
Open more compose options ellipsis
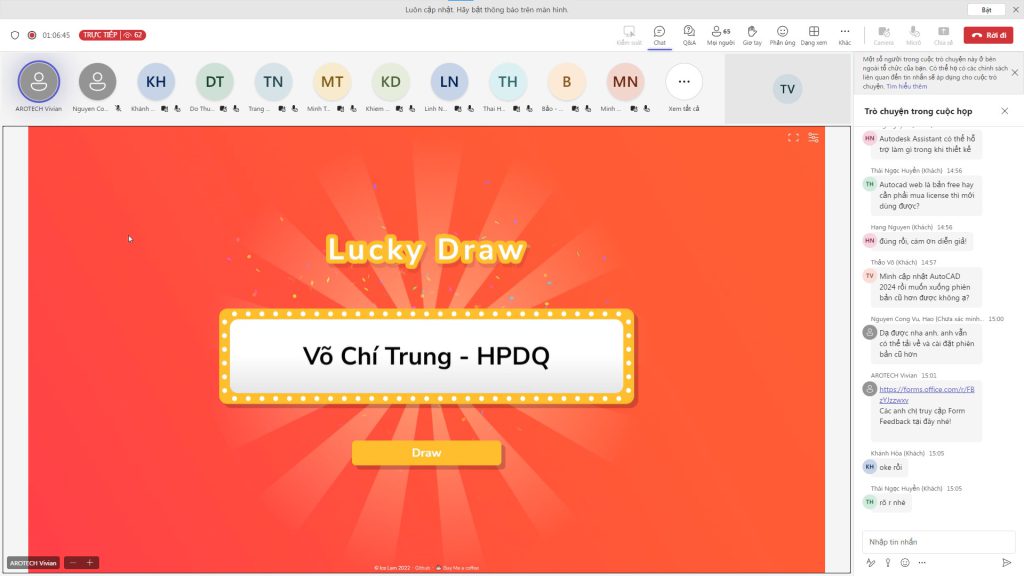pos(921,562)
